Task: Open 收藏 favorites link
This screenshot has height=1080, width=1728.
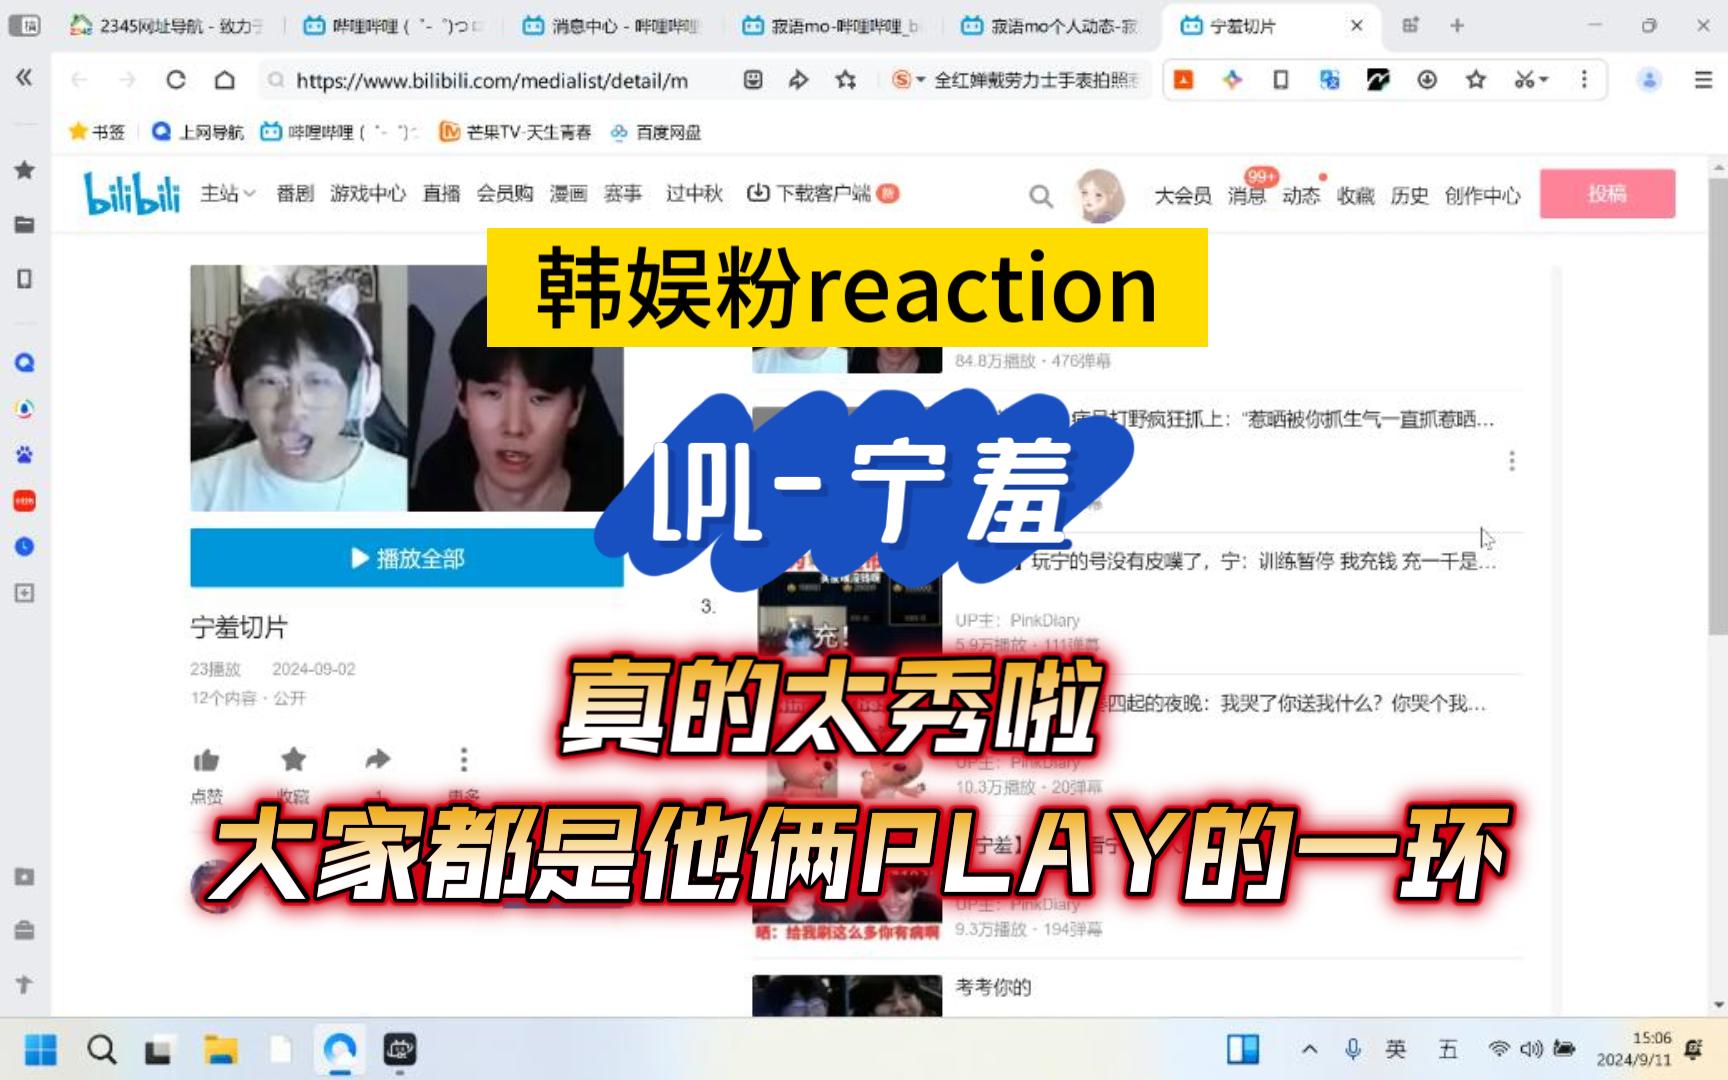Action: (1356, 196)
